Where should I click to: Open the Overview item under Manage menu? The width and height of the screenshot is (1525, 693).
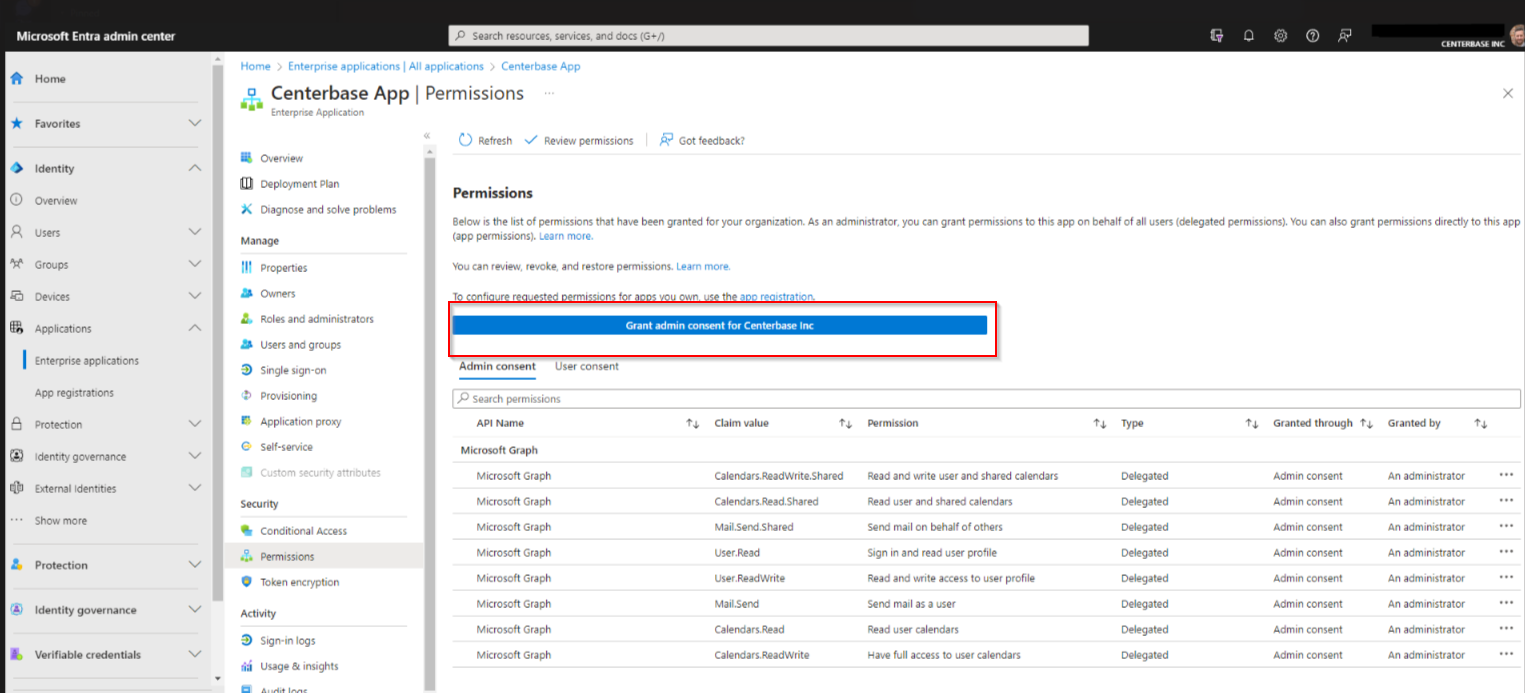(281, 158)
